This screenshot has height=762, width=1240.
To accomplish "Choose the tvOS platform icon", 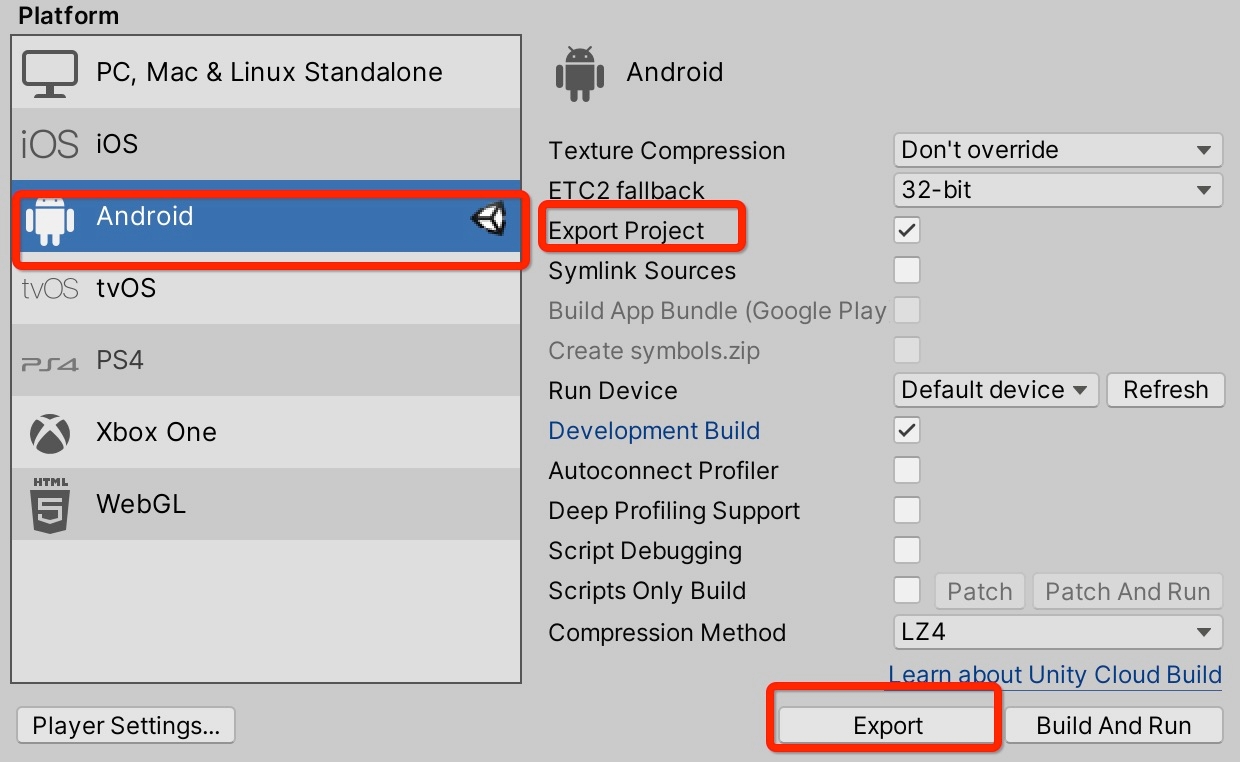I will tap(49, 289).
